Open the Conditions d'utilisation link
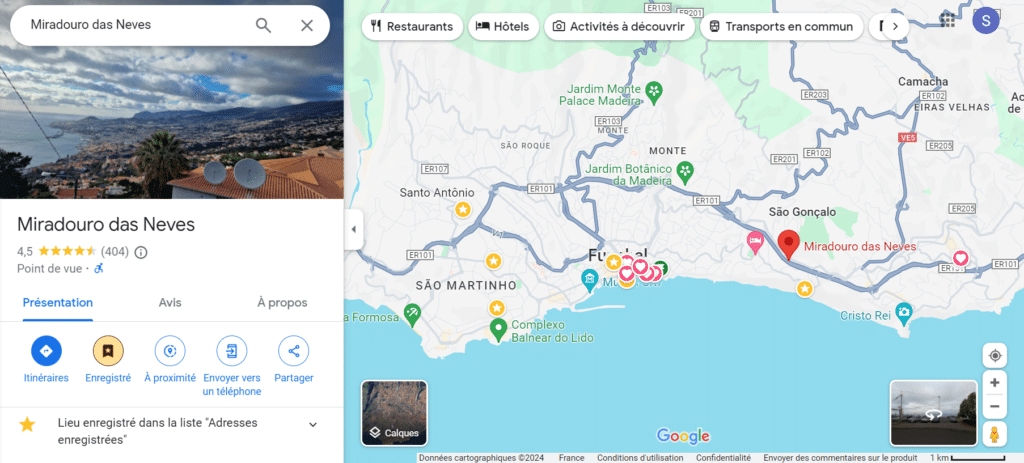 pyautogui.click(x=640, y=458)
